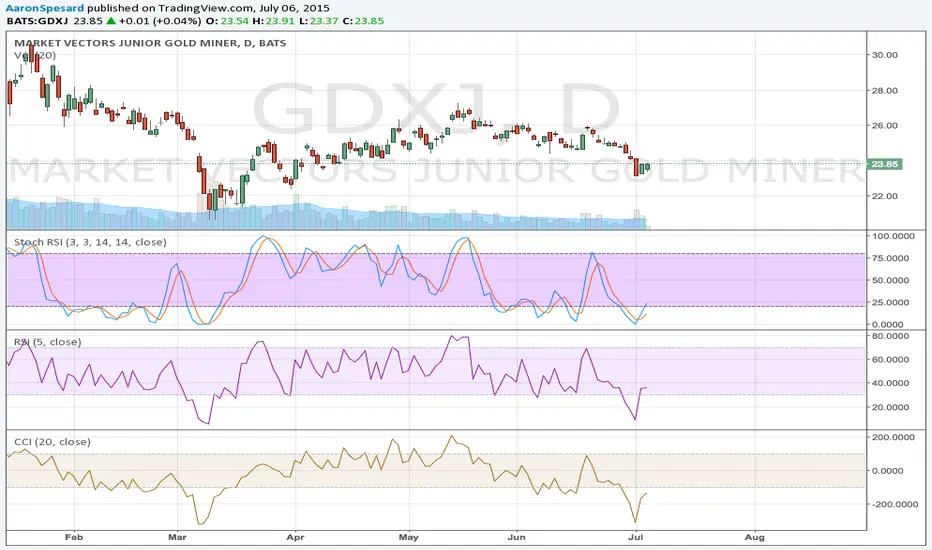Screen dimensions: 932x550
Task: Click the -200.0000 CCI axis label
Action: coord(893,504)
